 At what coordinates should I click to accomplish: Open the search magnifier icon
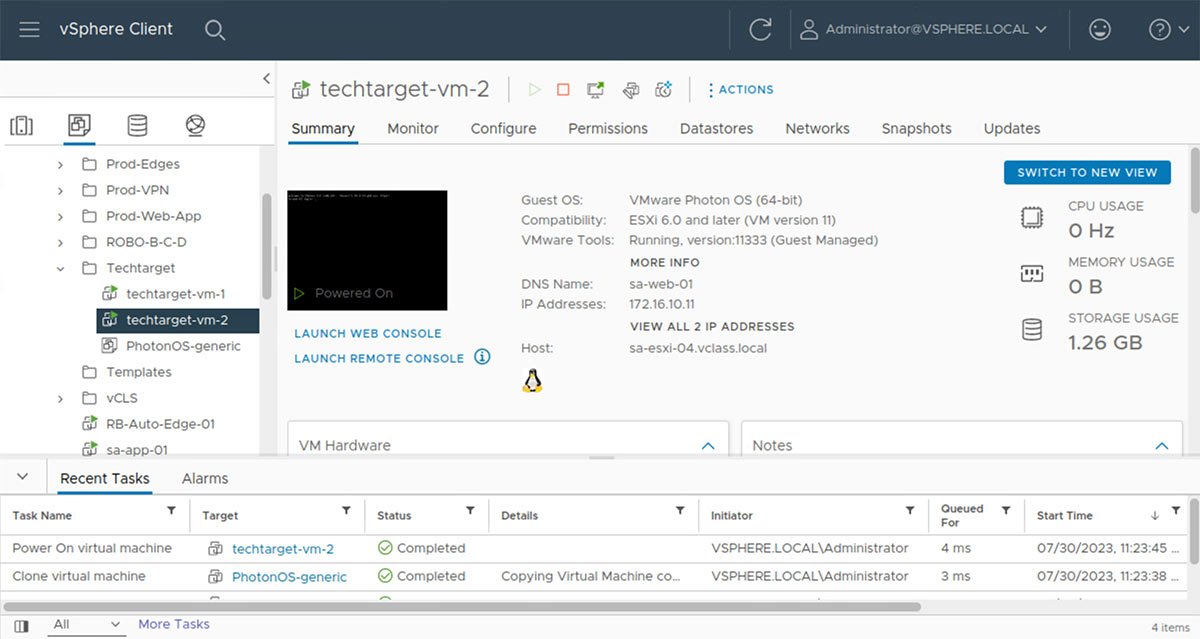pos(215,29)
